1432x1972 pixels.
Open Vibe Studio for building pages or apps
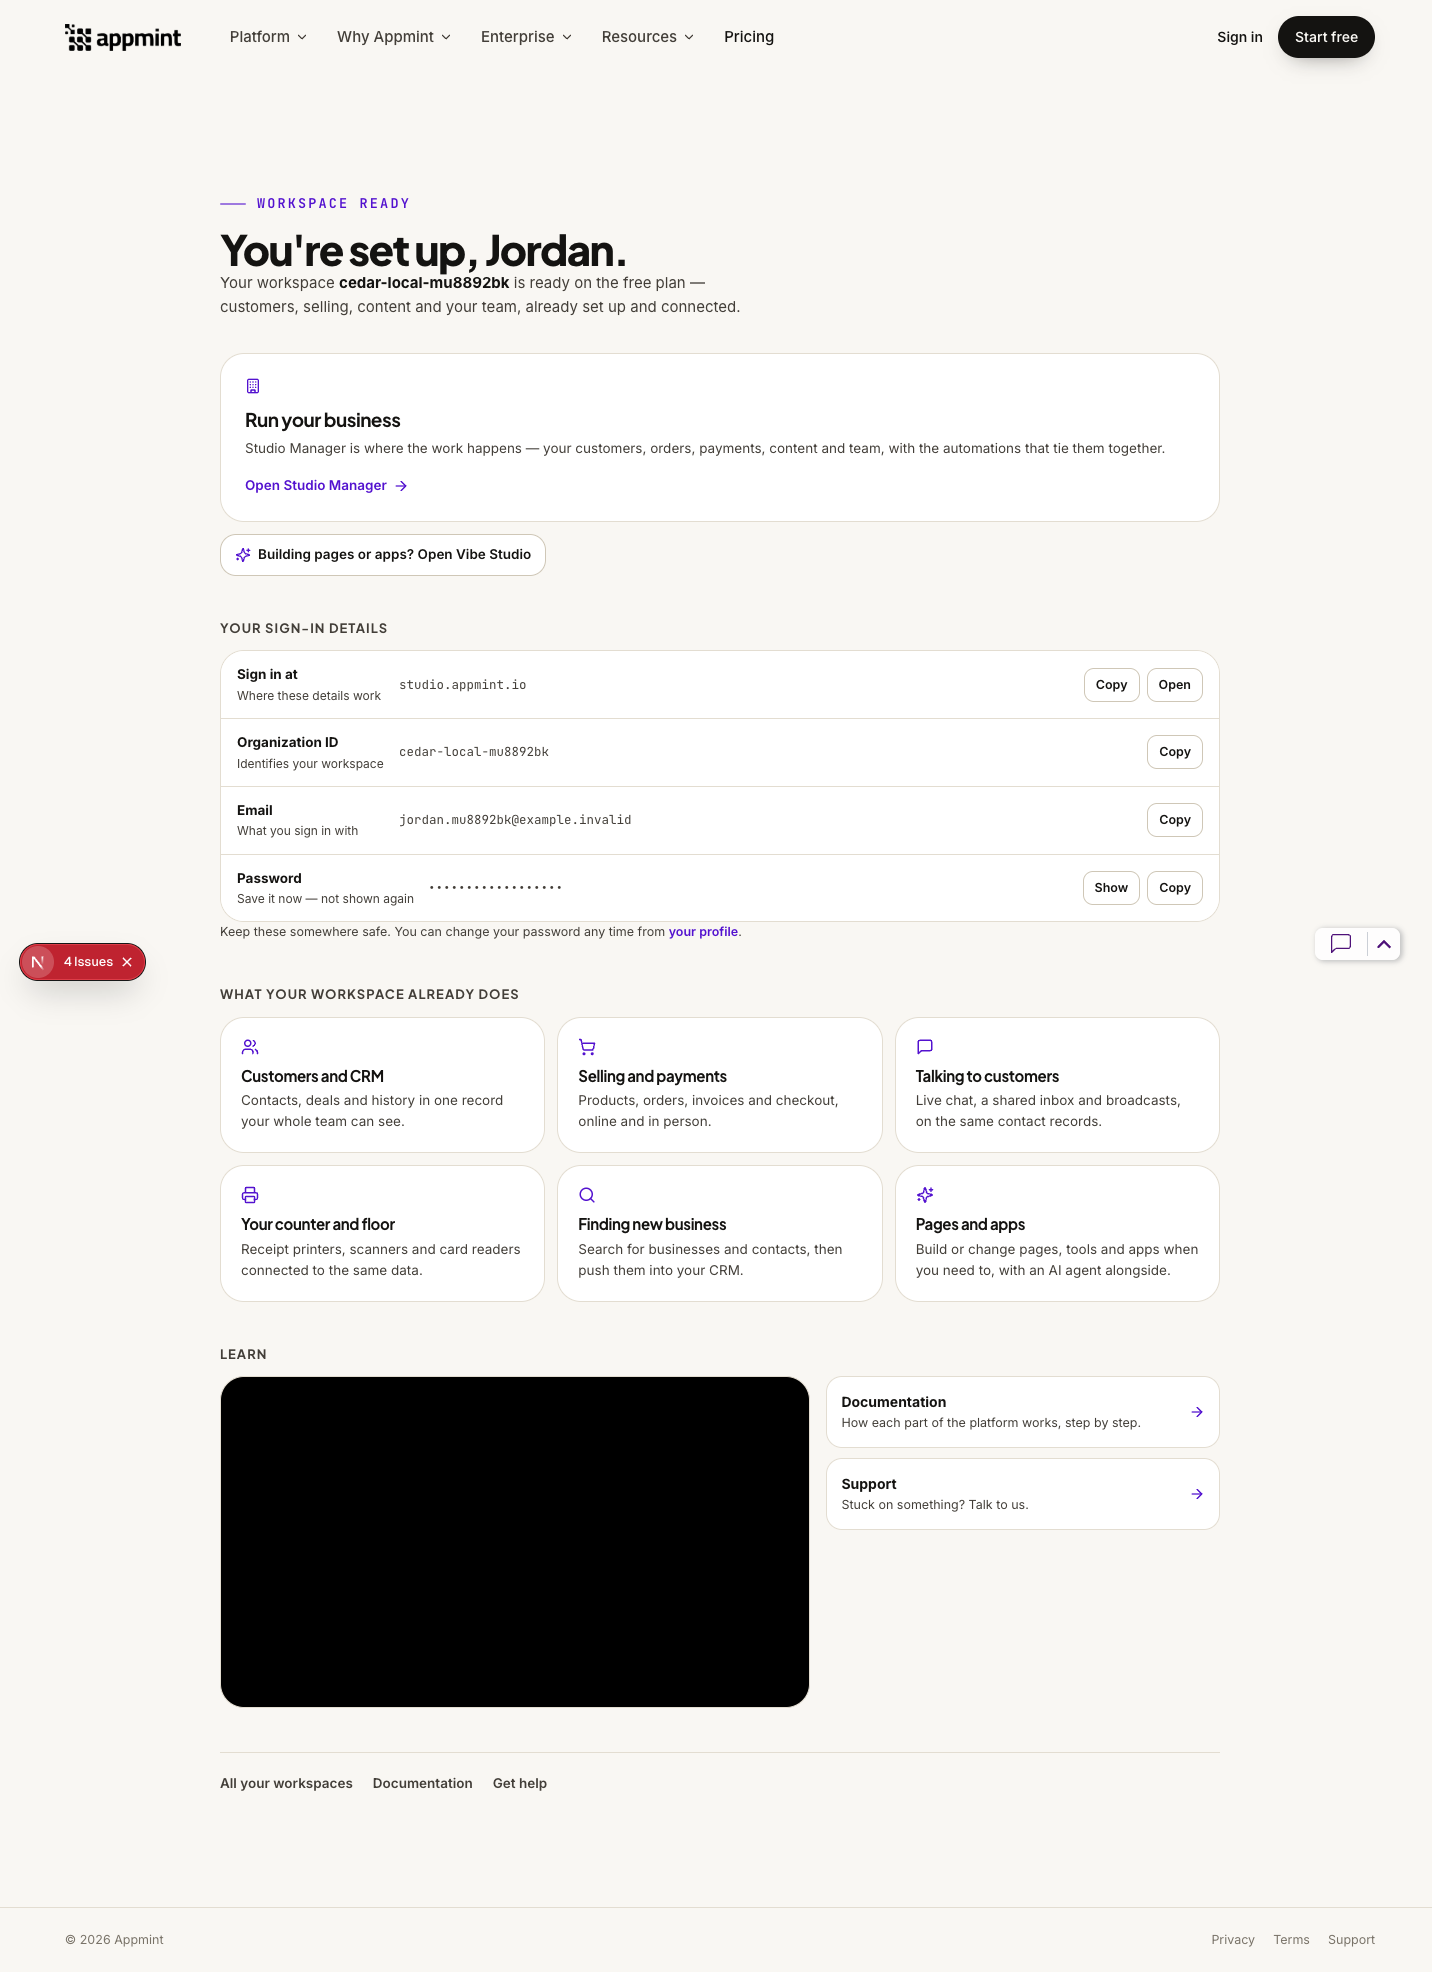(383, 555)
